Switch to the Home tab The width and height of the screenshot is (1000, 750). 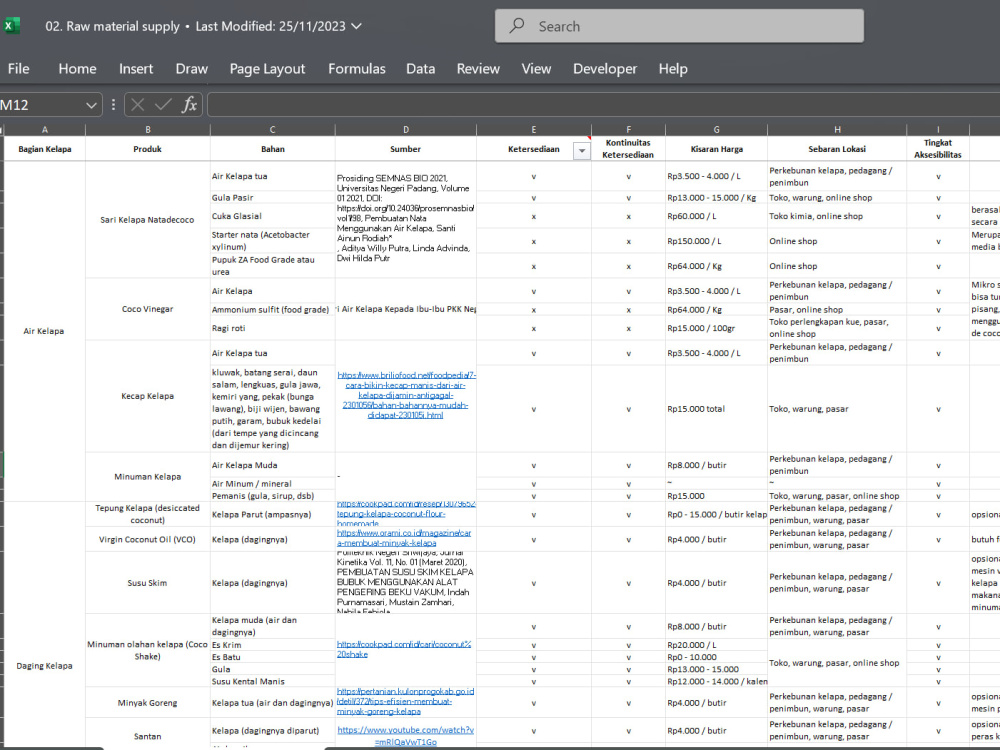click(77, 68)
